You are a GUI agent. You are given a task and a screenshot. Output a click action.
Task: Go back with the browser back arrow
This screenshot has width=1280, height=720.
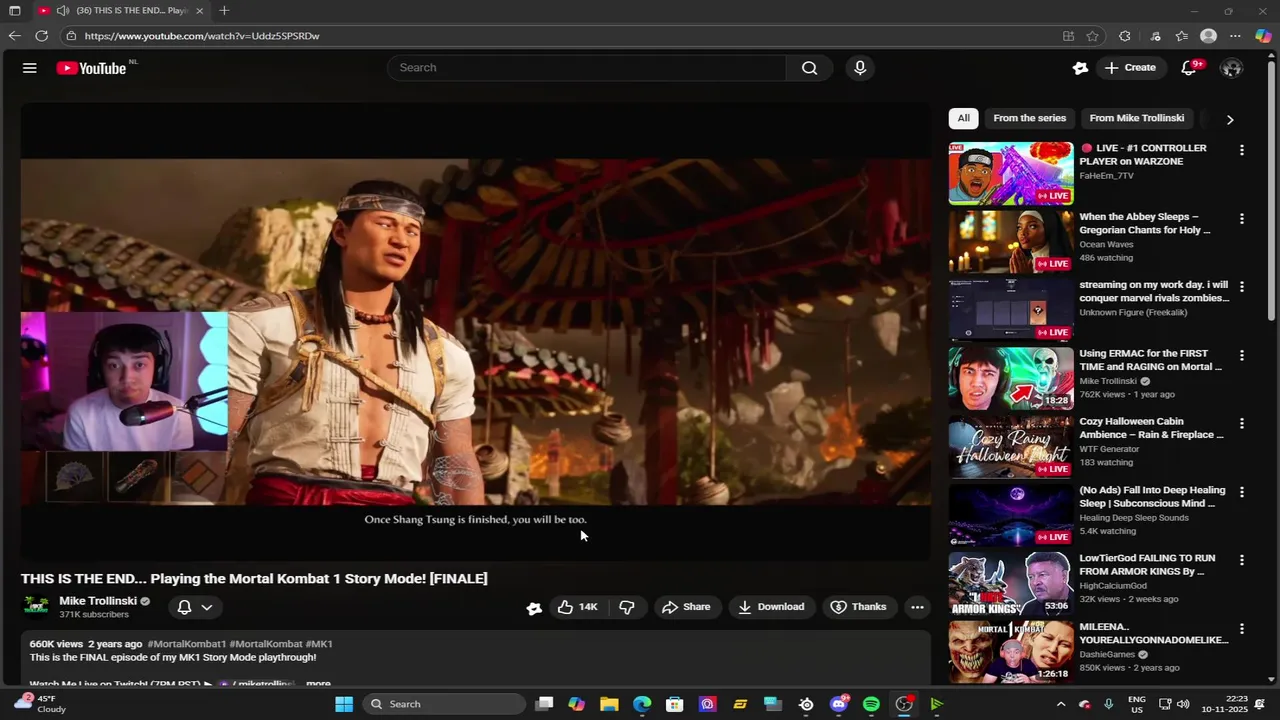click(x=14, y=36)
